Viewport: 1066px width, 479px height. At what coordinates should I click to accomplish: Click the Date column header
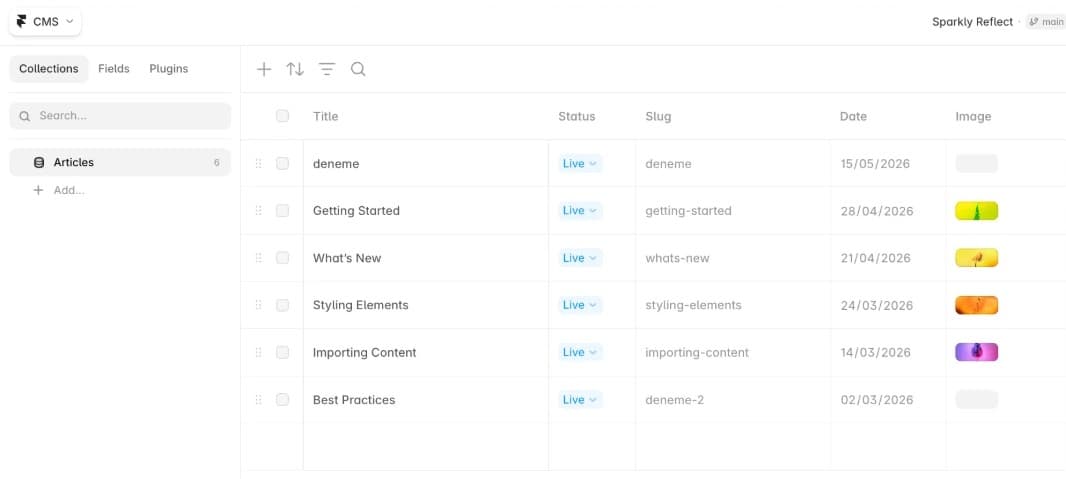(x=853, y=116)
